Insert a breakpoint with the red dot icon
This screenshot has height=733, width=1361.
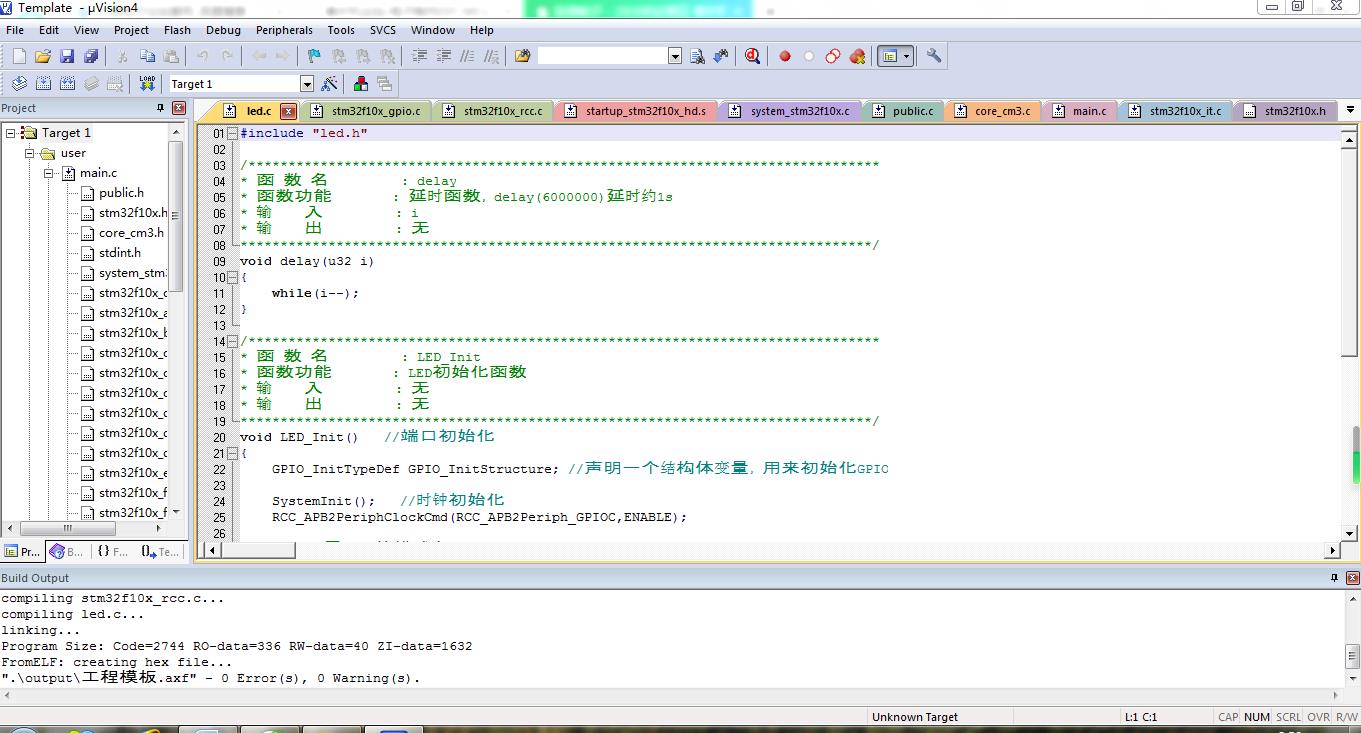point(785,56)
